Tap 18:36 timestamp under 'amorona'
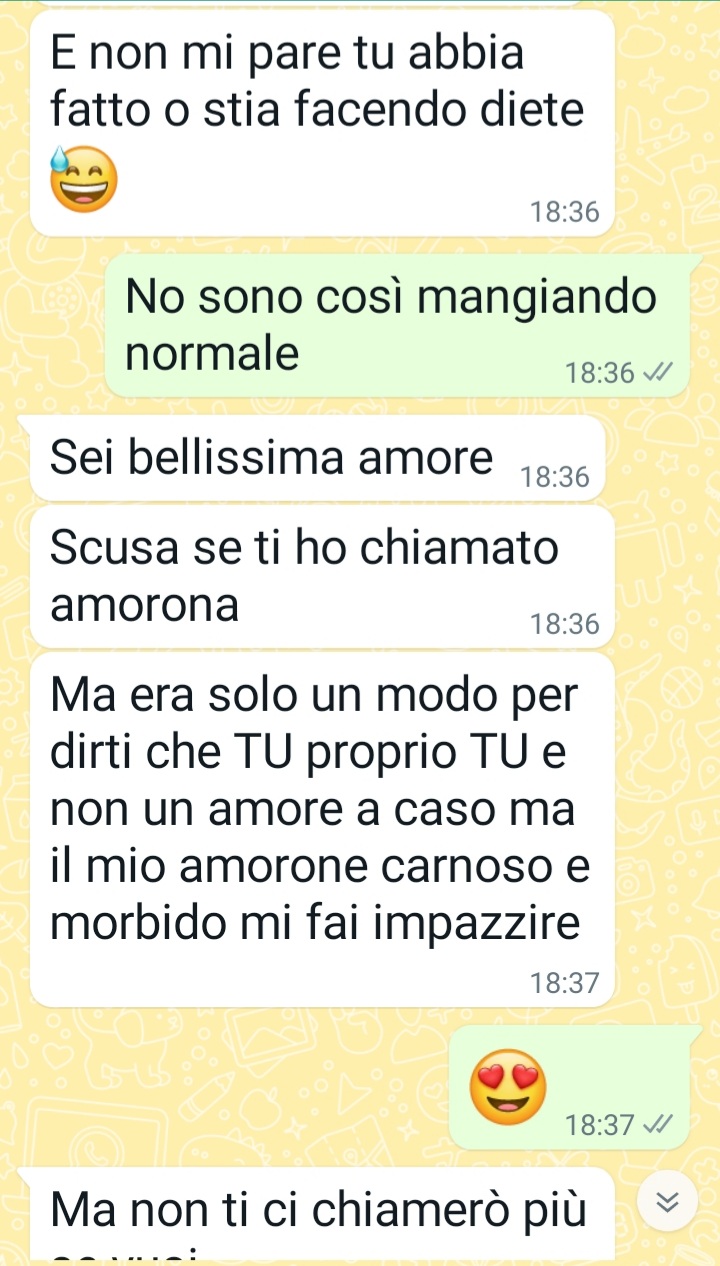720x1266 pixels. click(565, 625)
